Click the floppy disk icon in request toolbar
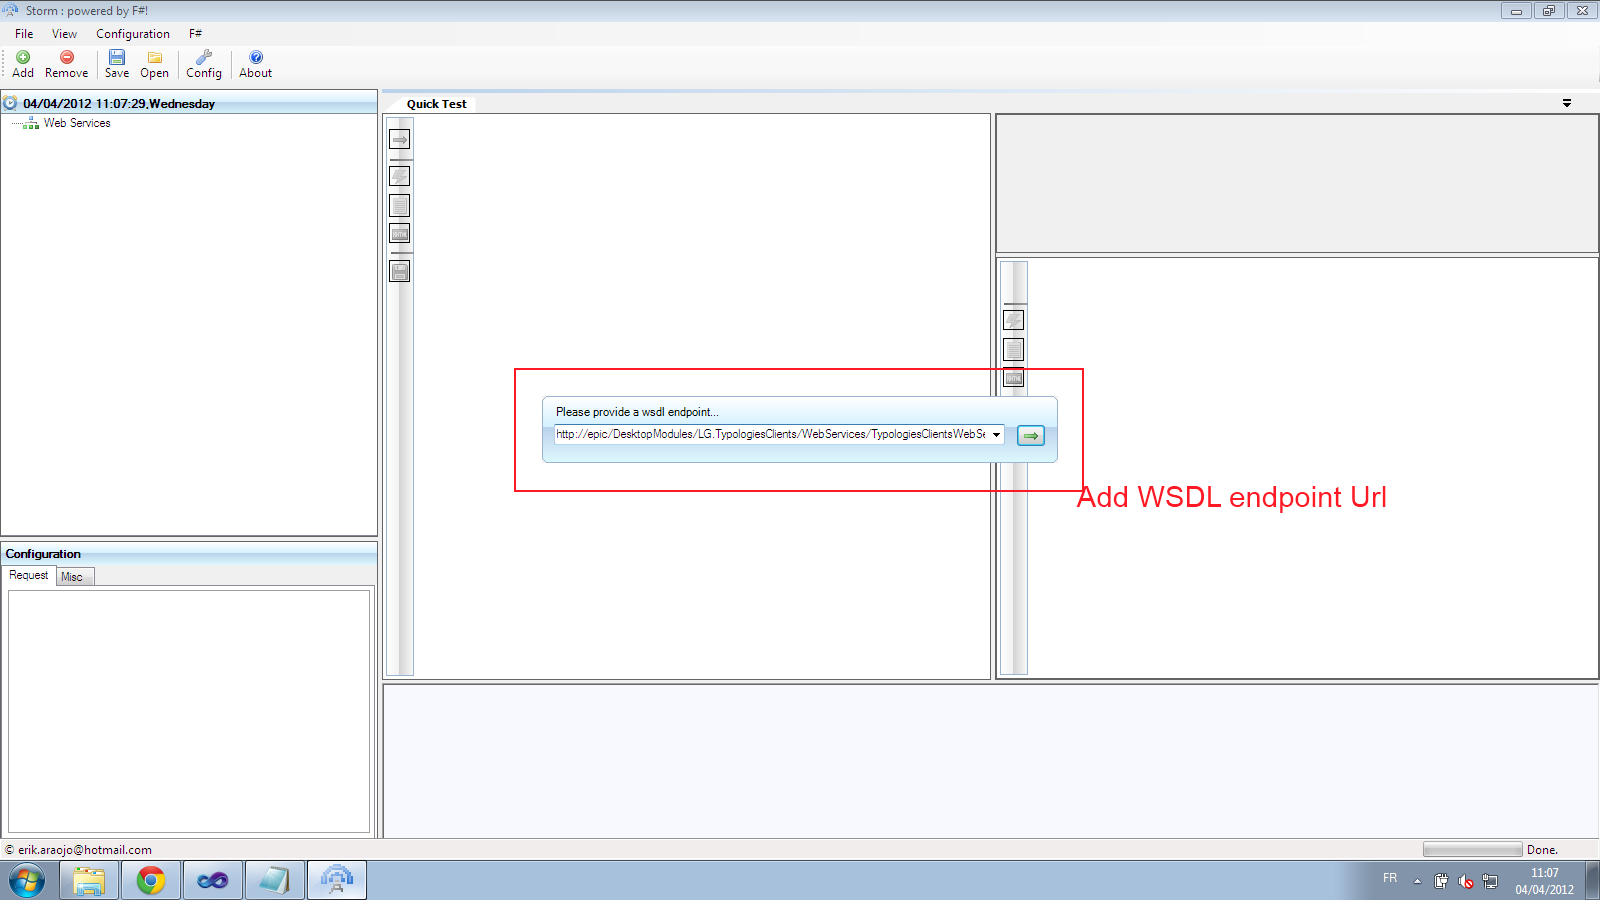This screenshot has width=1600, height=900. (x=400, y=271)
